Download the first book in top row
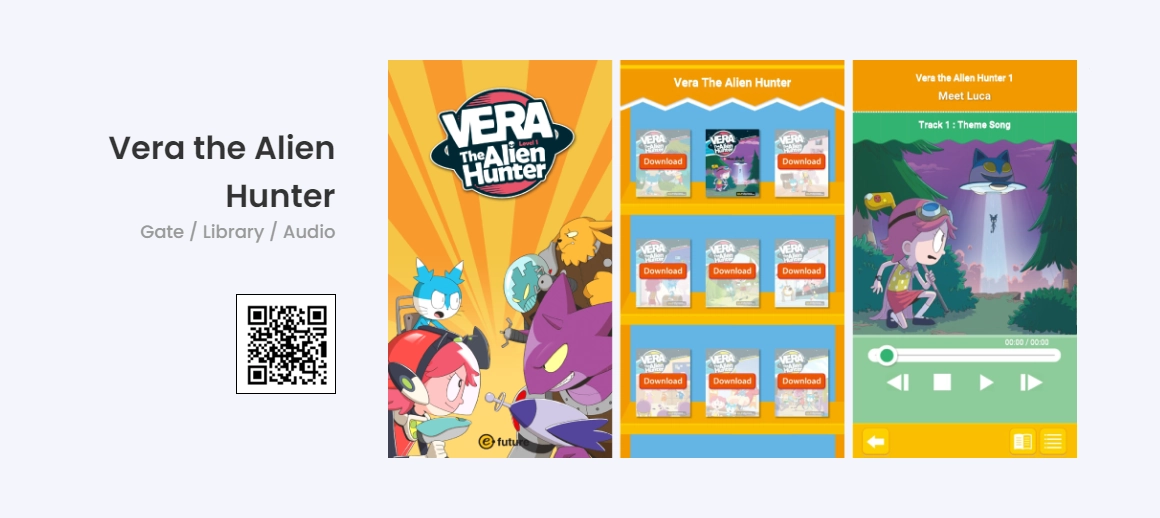Image resolution: width=1160 pixels, height=518 pixels. pos(663,161)
